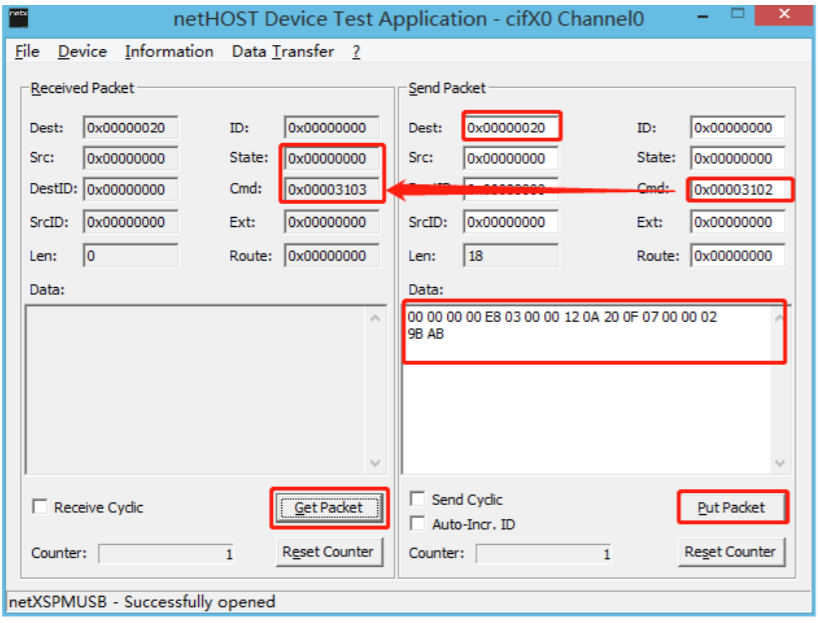Open the ? help menu
The width and height of the screenshot is (818, 623).
pos(356,52)
